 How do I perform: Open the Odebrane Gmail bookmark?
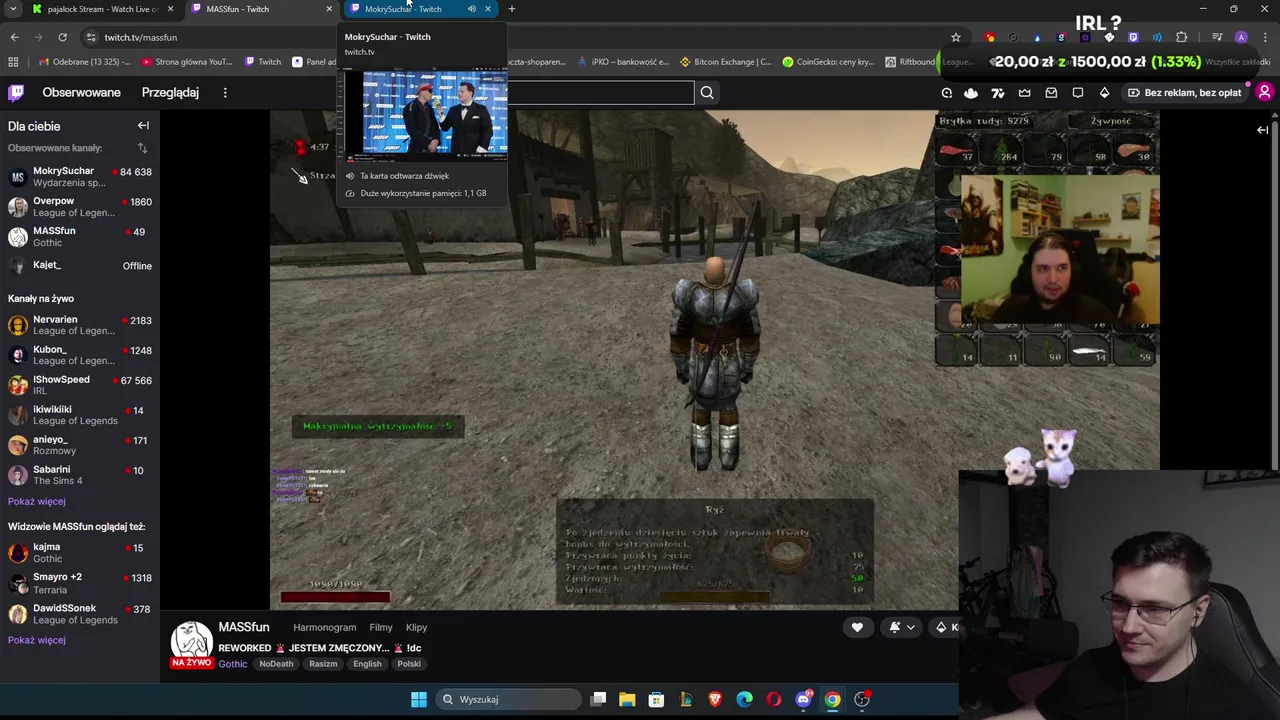click(84, 62)
